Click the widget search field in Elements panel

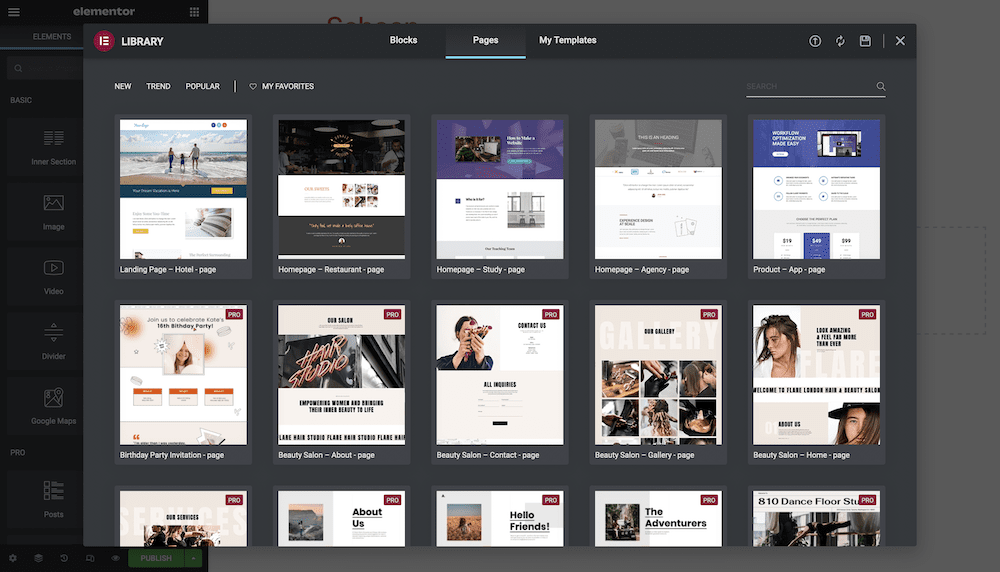click(x=45, y=68)
